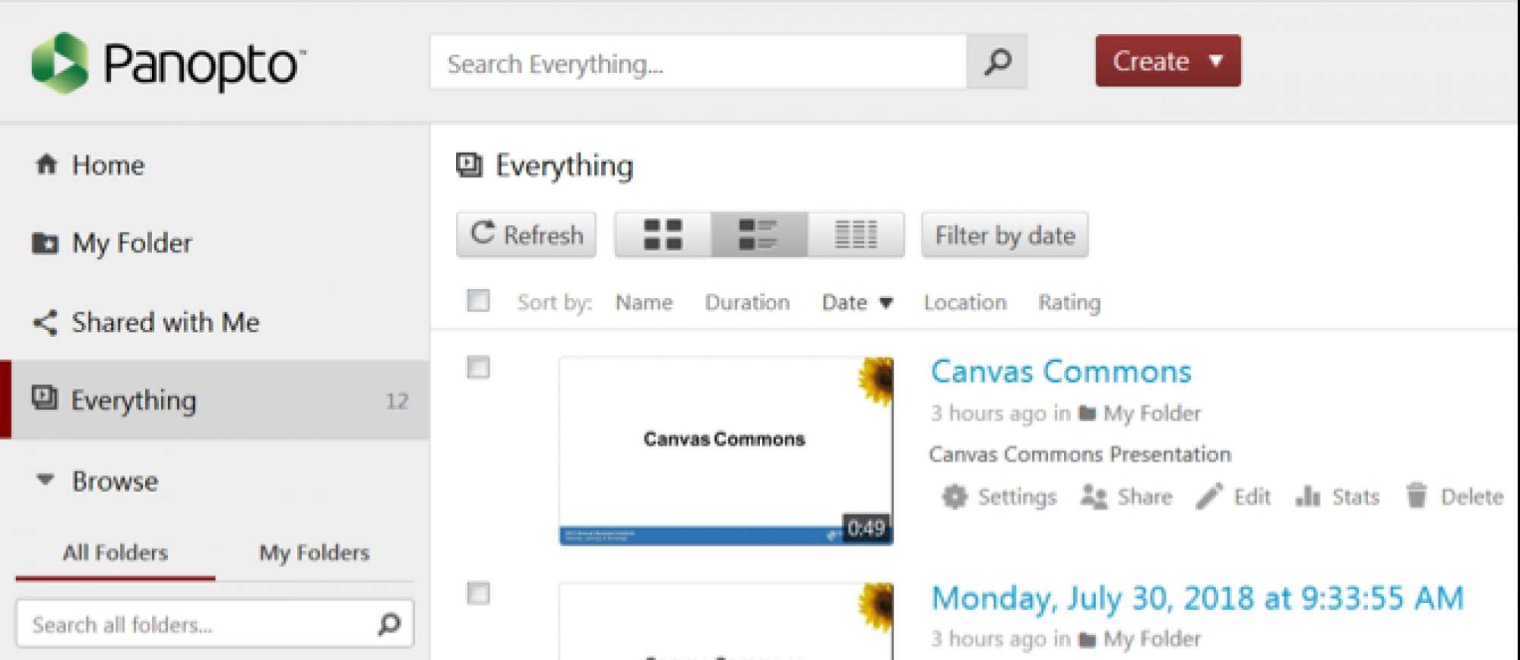The height and width of the screenshot is (660, 1520).
Task: Click the Panopto logo
Action: (x=168, y=63)
